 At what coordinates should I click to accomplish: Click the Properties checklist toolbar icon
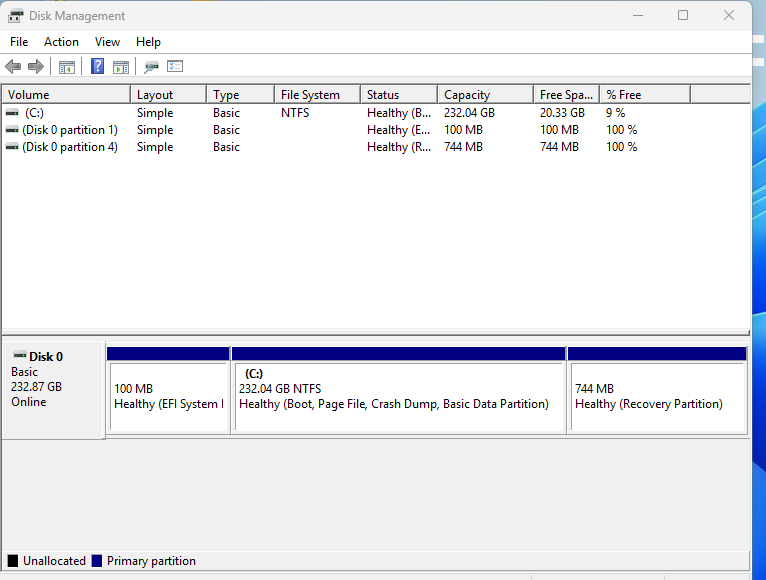click(x=175, y=66)
